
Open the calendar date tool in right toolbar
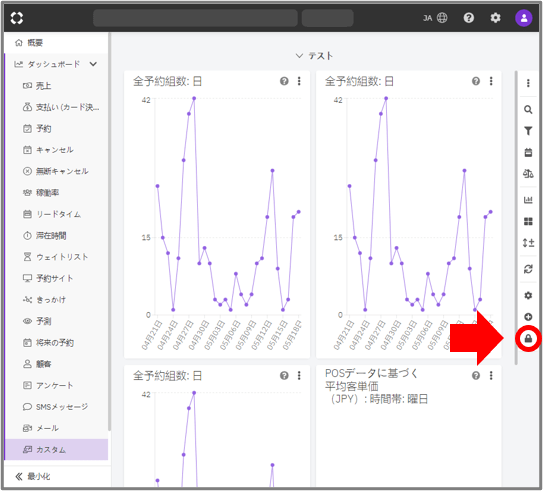528,152
